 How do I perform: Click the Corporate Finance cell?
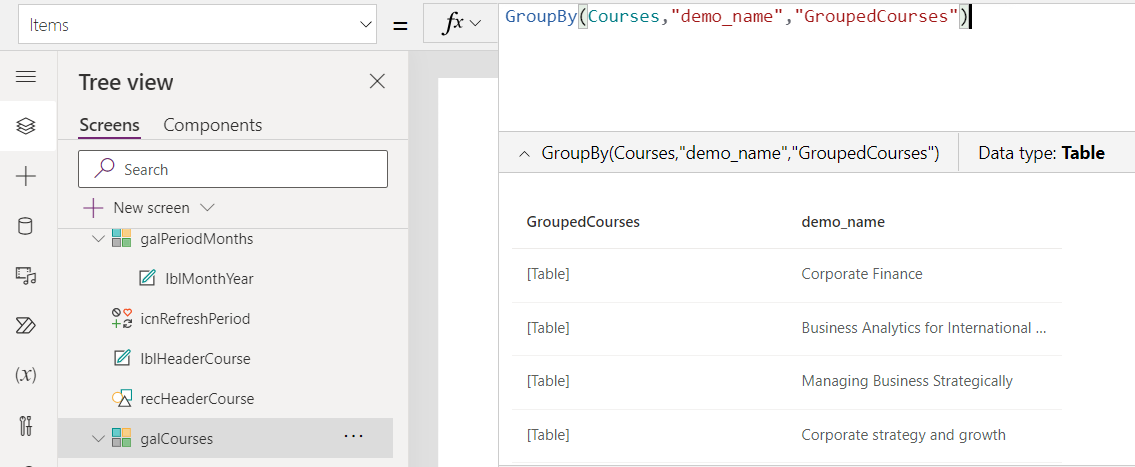861,274
